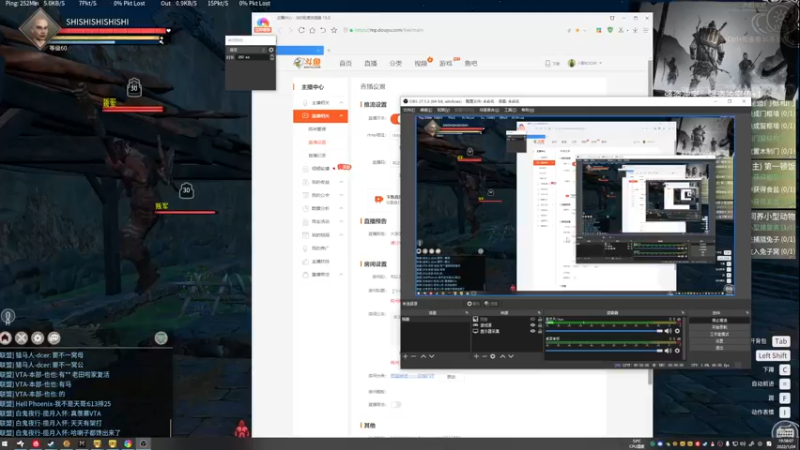Click the Douyu logo

307,63
